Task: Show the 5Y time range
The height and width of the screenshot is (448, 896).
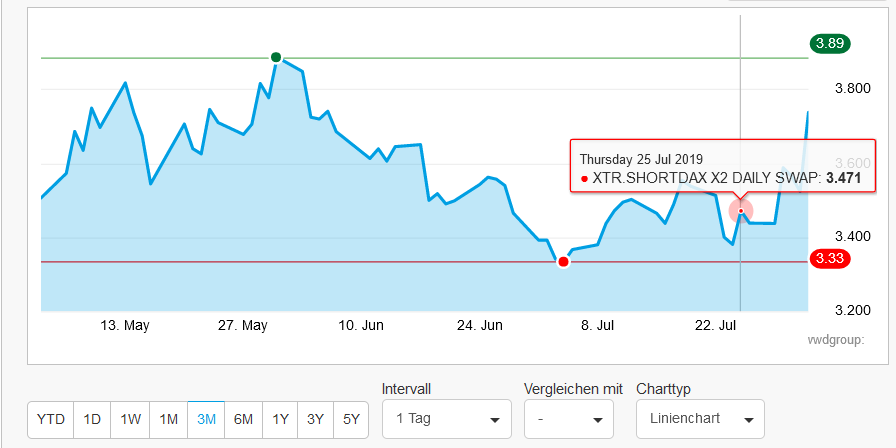Action: click(x=349, y=420)
